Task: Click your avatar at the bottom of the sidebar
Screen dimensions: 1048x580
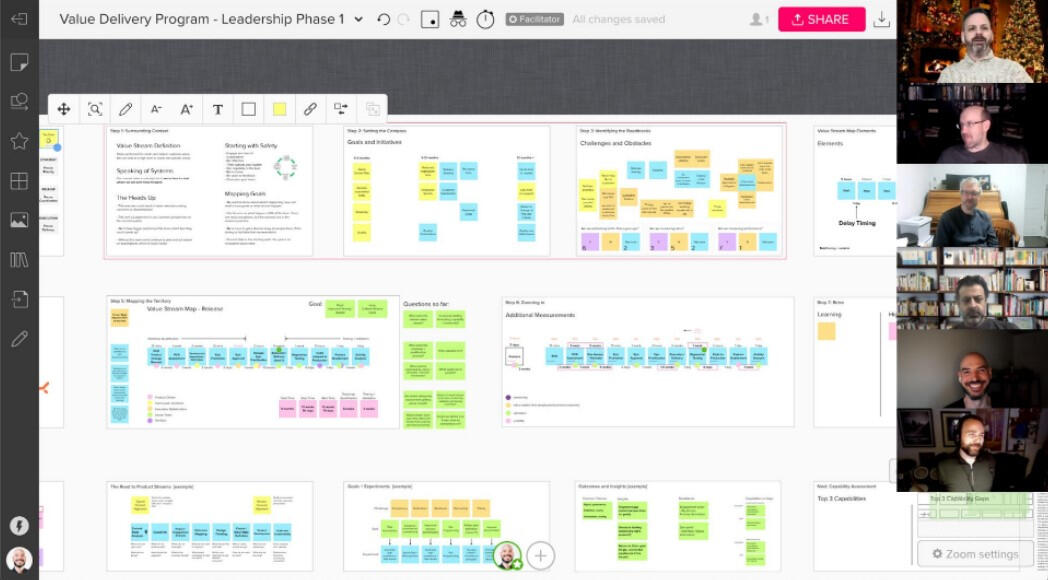Action: [x=20, y=560]
